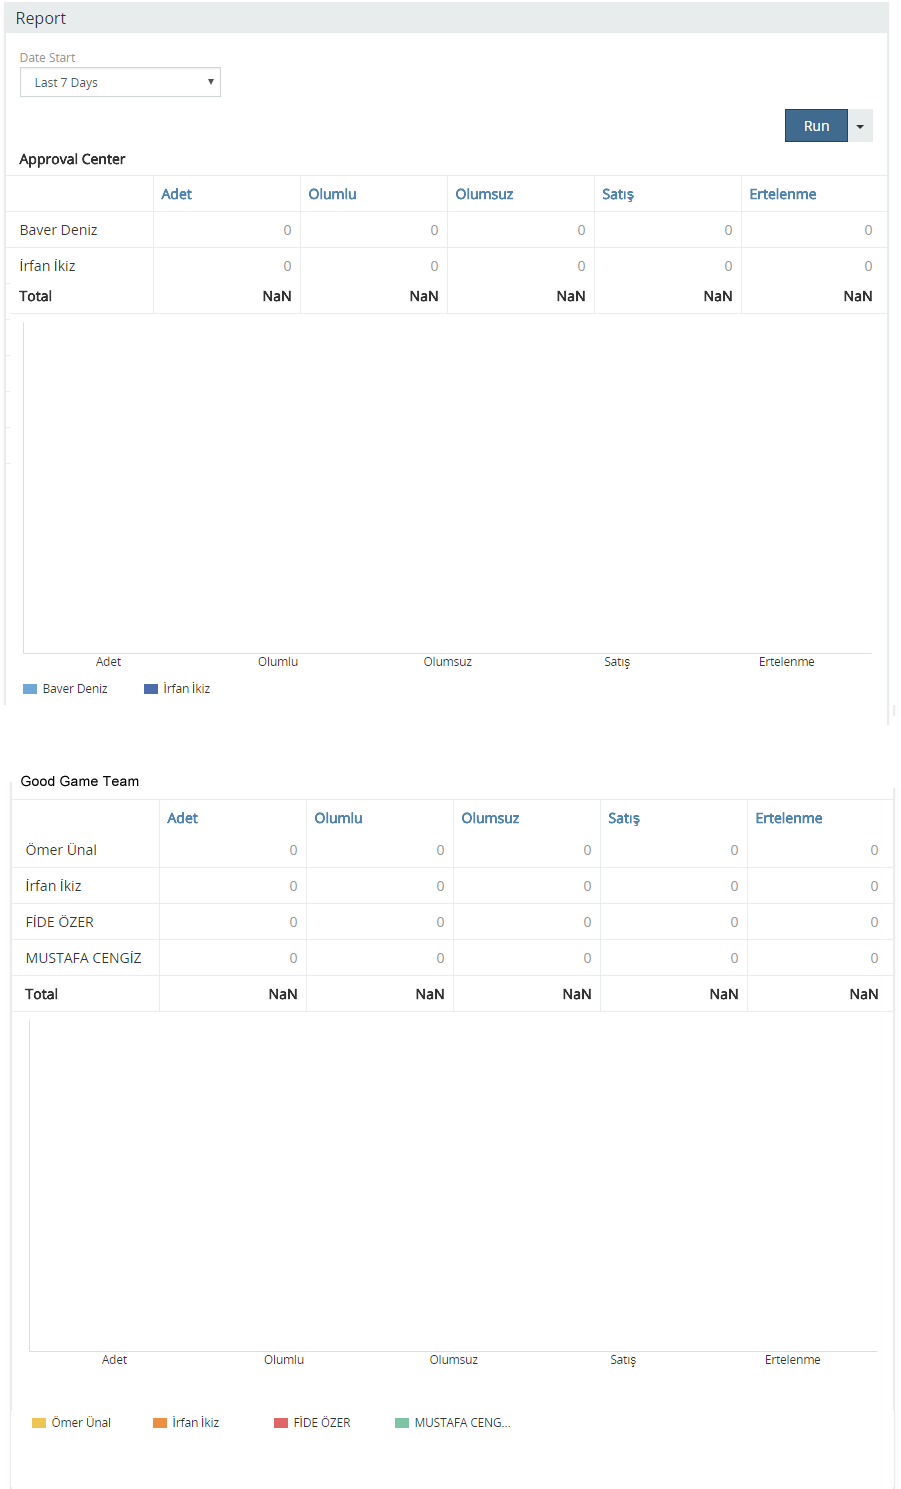Click Adet header in Good Game Team
Screen dimensions: 901x1489
tap(182, 818)
